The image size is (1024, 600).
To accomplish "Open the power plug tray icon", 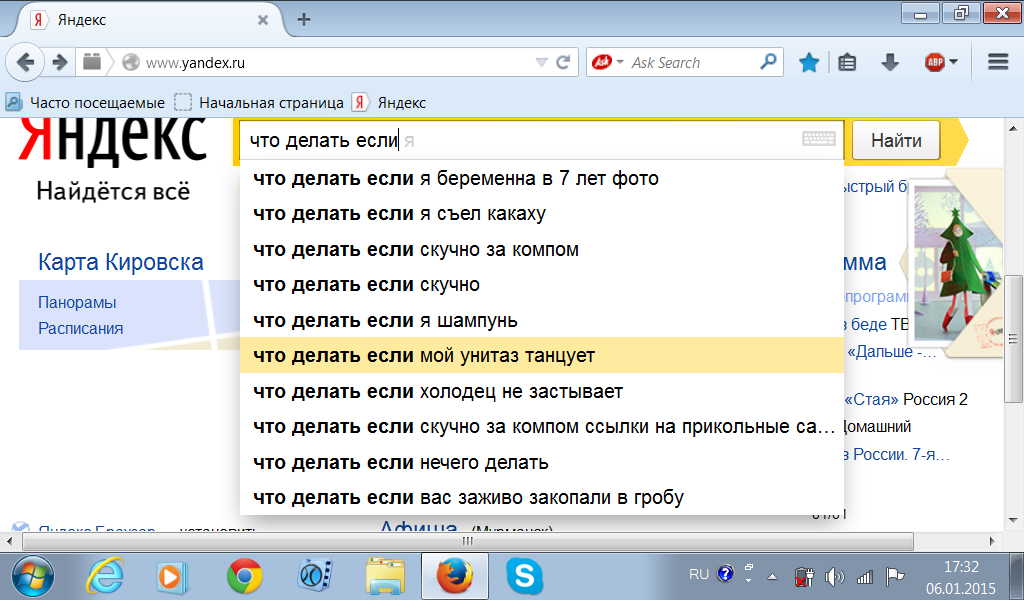I will coord(804,577).
